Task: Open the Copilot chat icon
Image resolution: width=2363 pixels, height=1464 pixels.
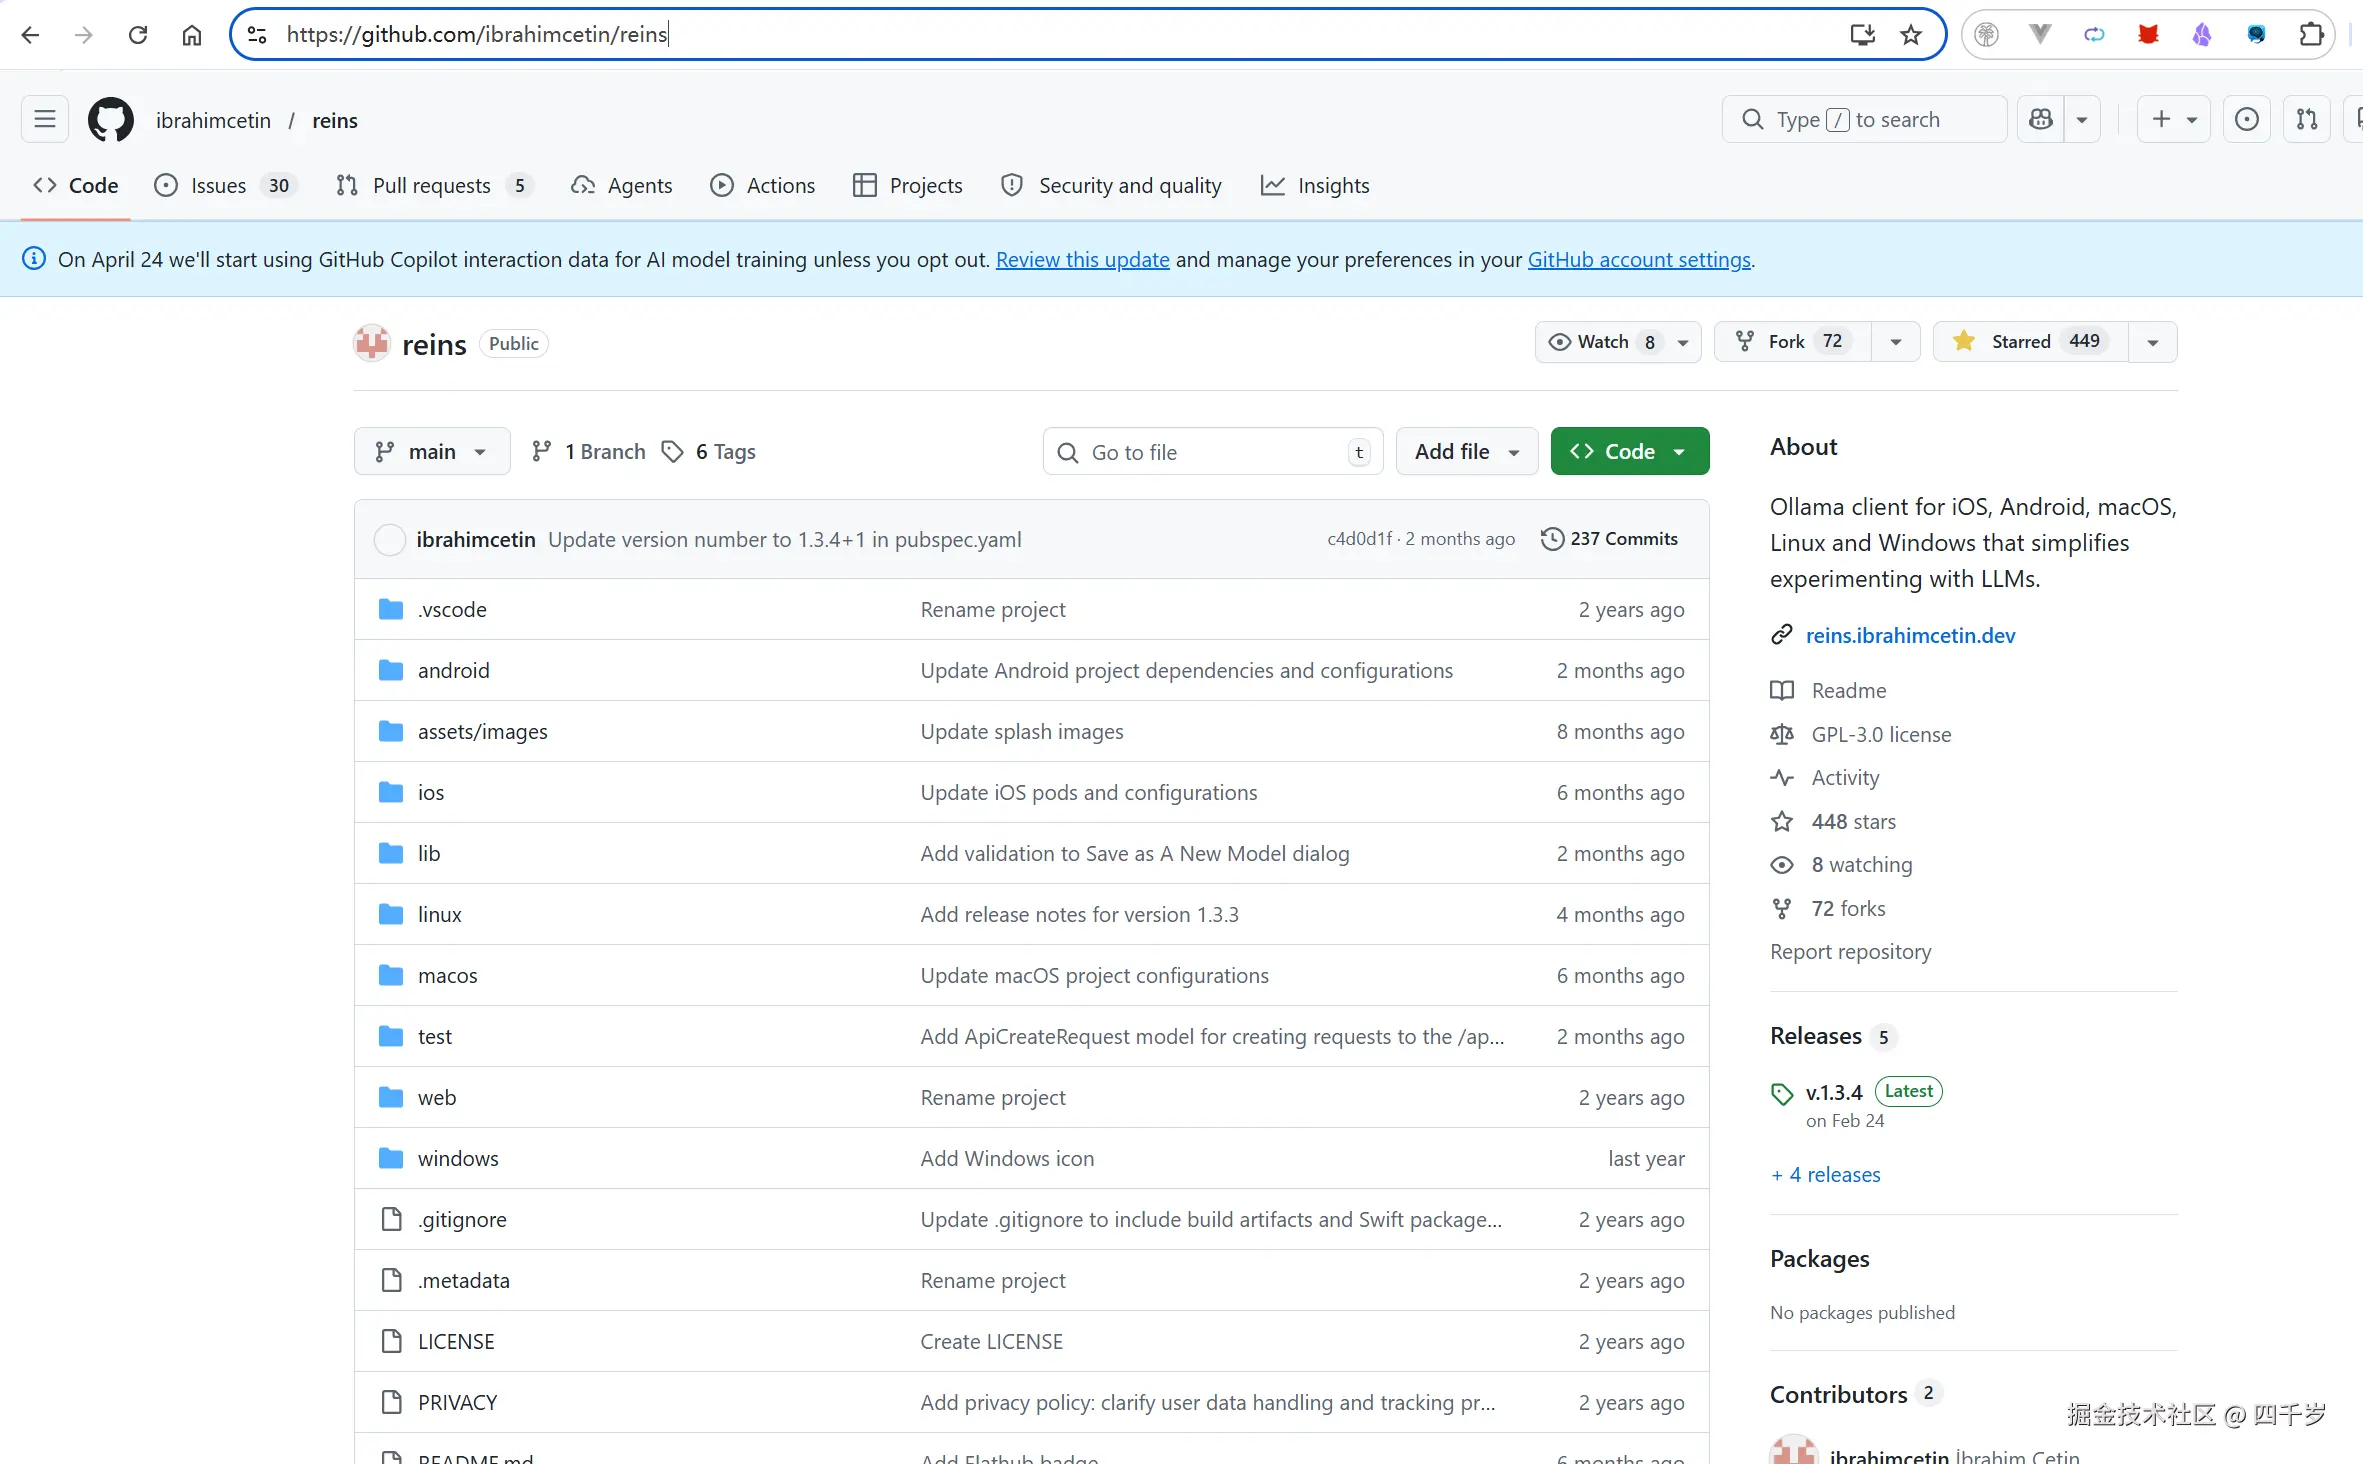Action: coord(2041,120)
